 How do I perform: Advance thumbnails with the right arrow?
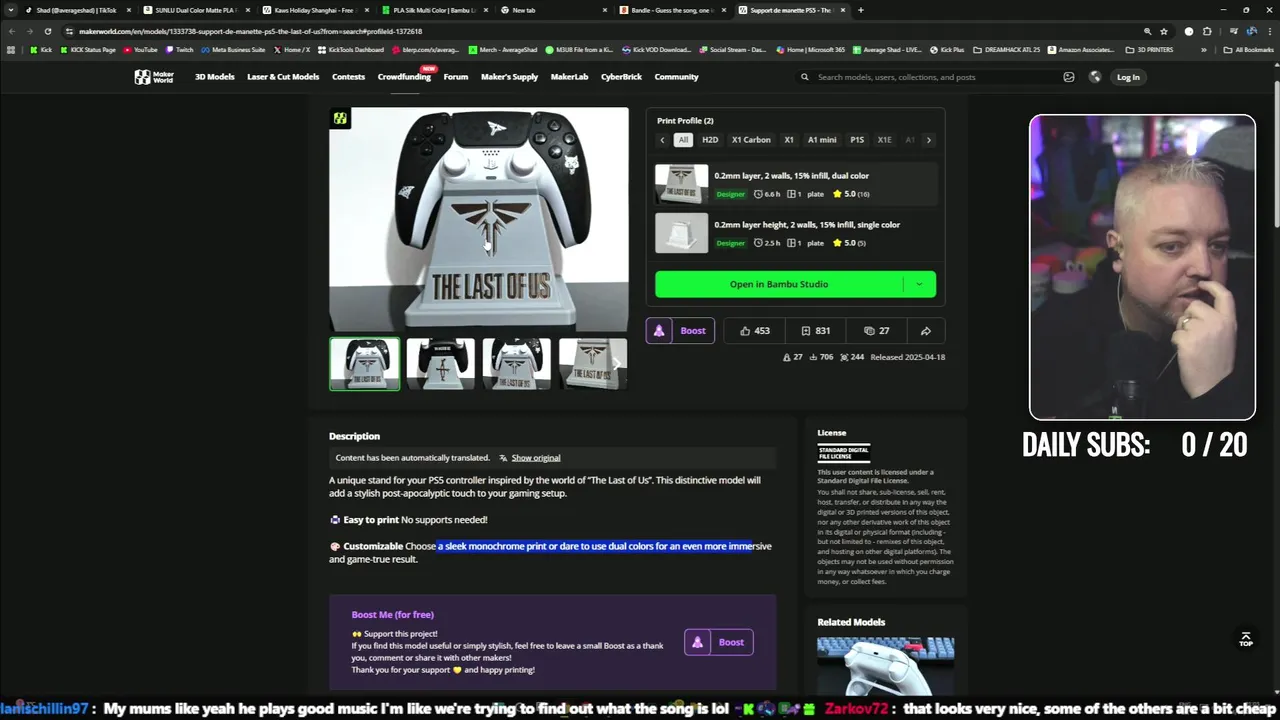[617, 364]
